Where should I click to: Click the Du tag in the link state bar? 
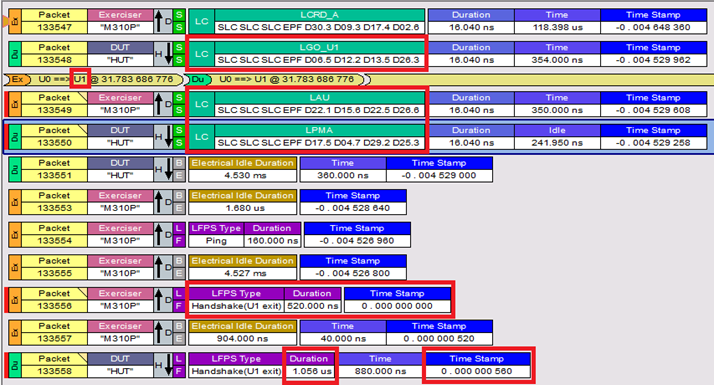pos(198,79)
